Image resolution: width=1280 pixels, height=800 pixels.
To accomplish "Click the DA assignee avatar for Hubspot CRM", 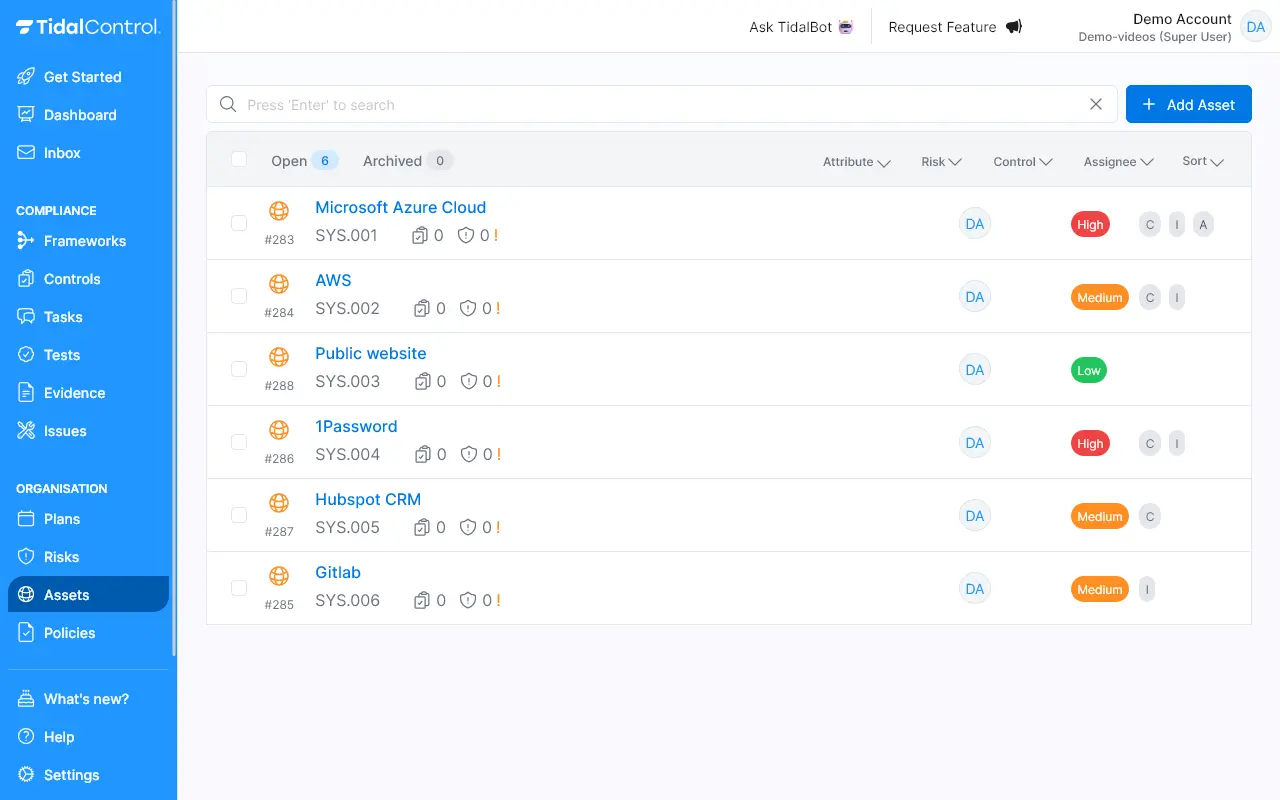I will 975,516.
